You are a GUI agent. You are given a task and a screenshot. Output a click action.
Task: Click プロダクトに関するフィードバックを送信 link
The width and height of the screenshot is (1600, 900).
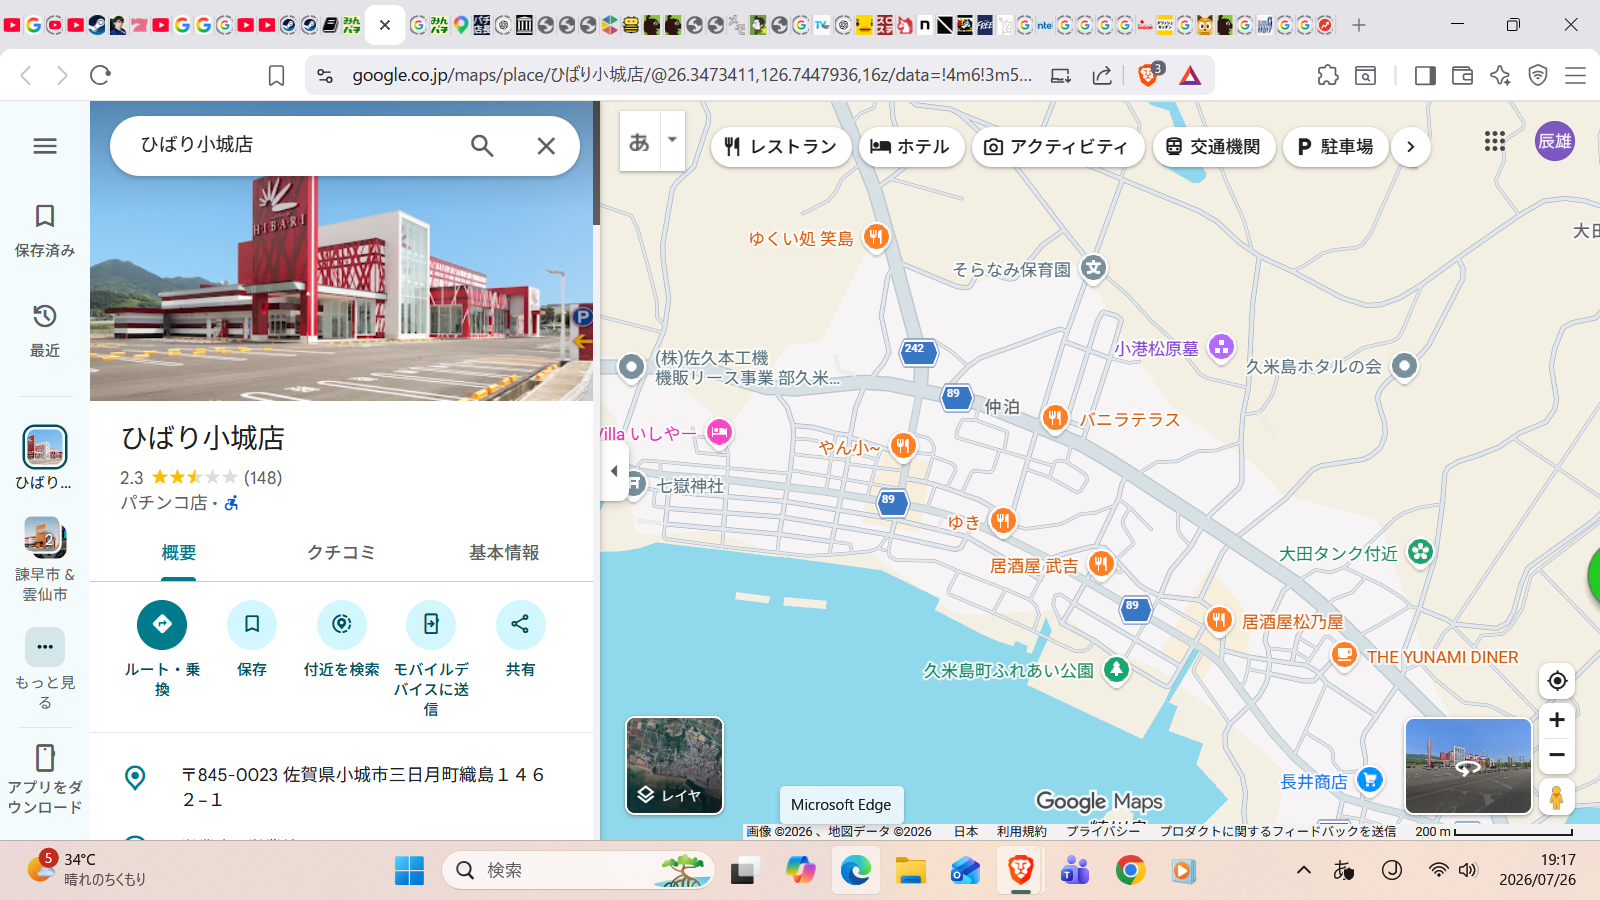point(1278,831)
